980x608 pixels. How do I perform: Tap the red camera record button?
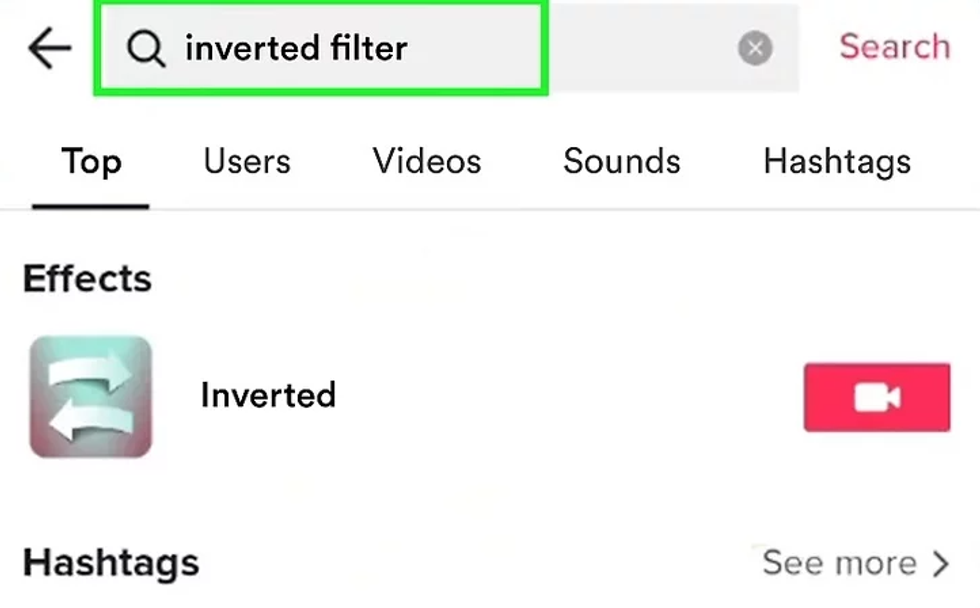[876, 397]
